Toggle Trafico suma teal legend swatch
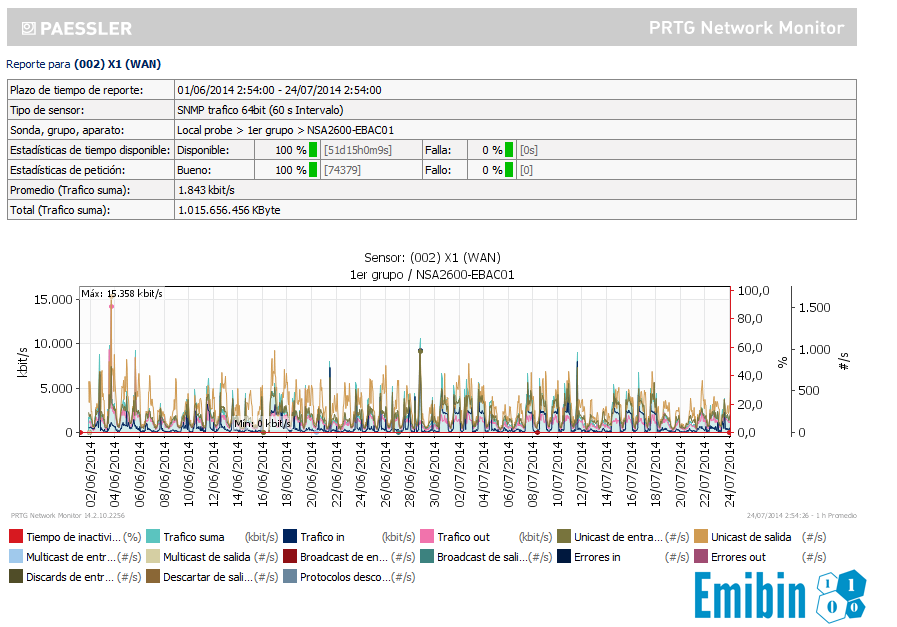 [x=153, y=537]
